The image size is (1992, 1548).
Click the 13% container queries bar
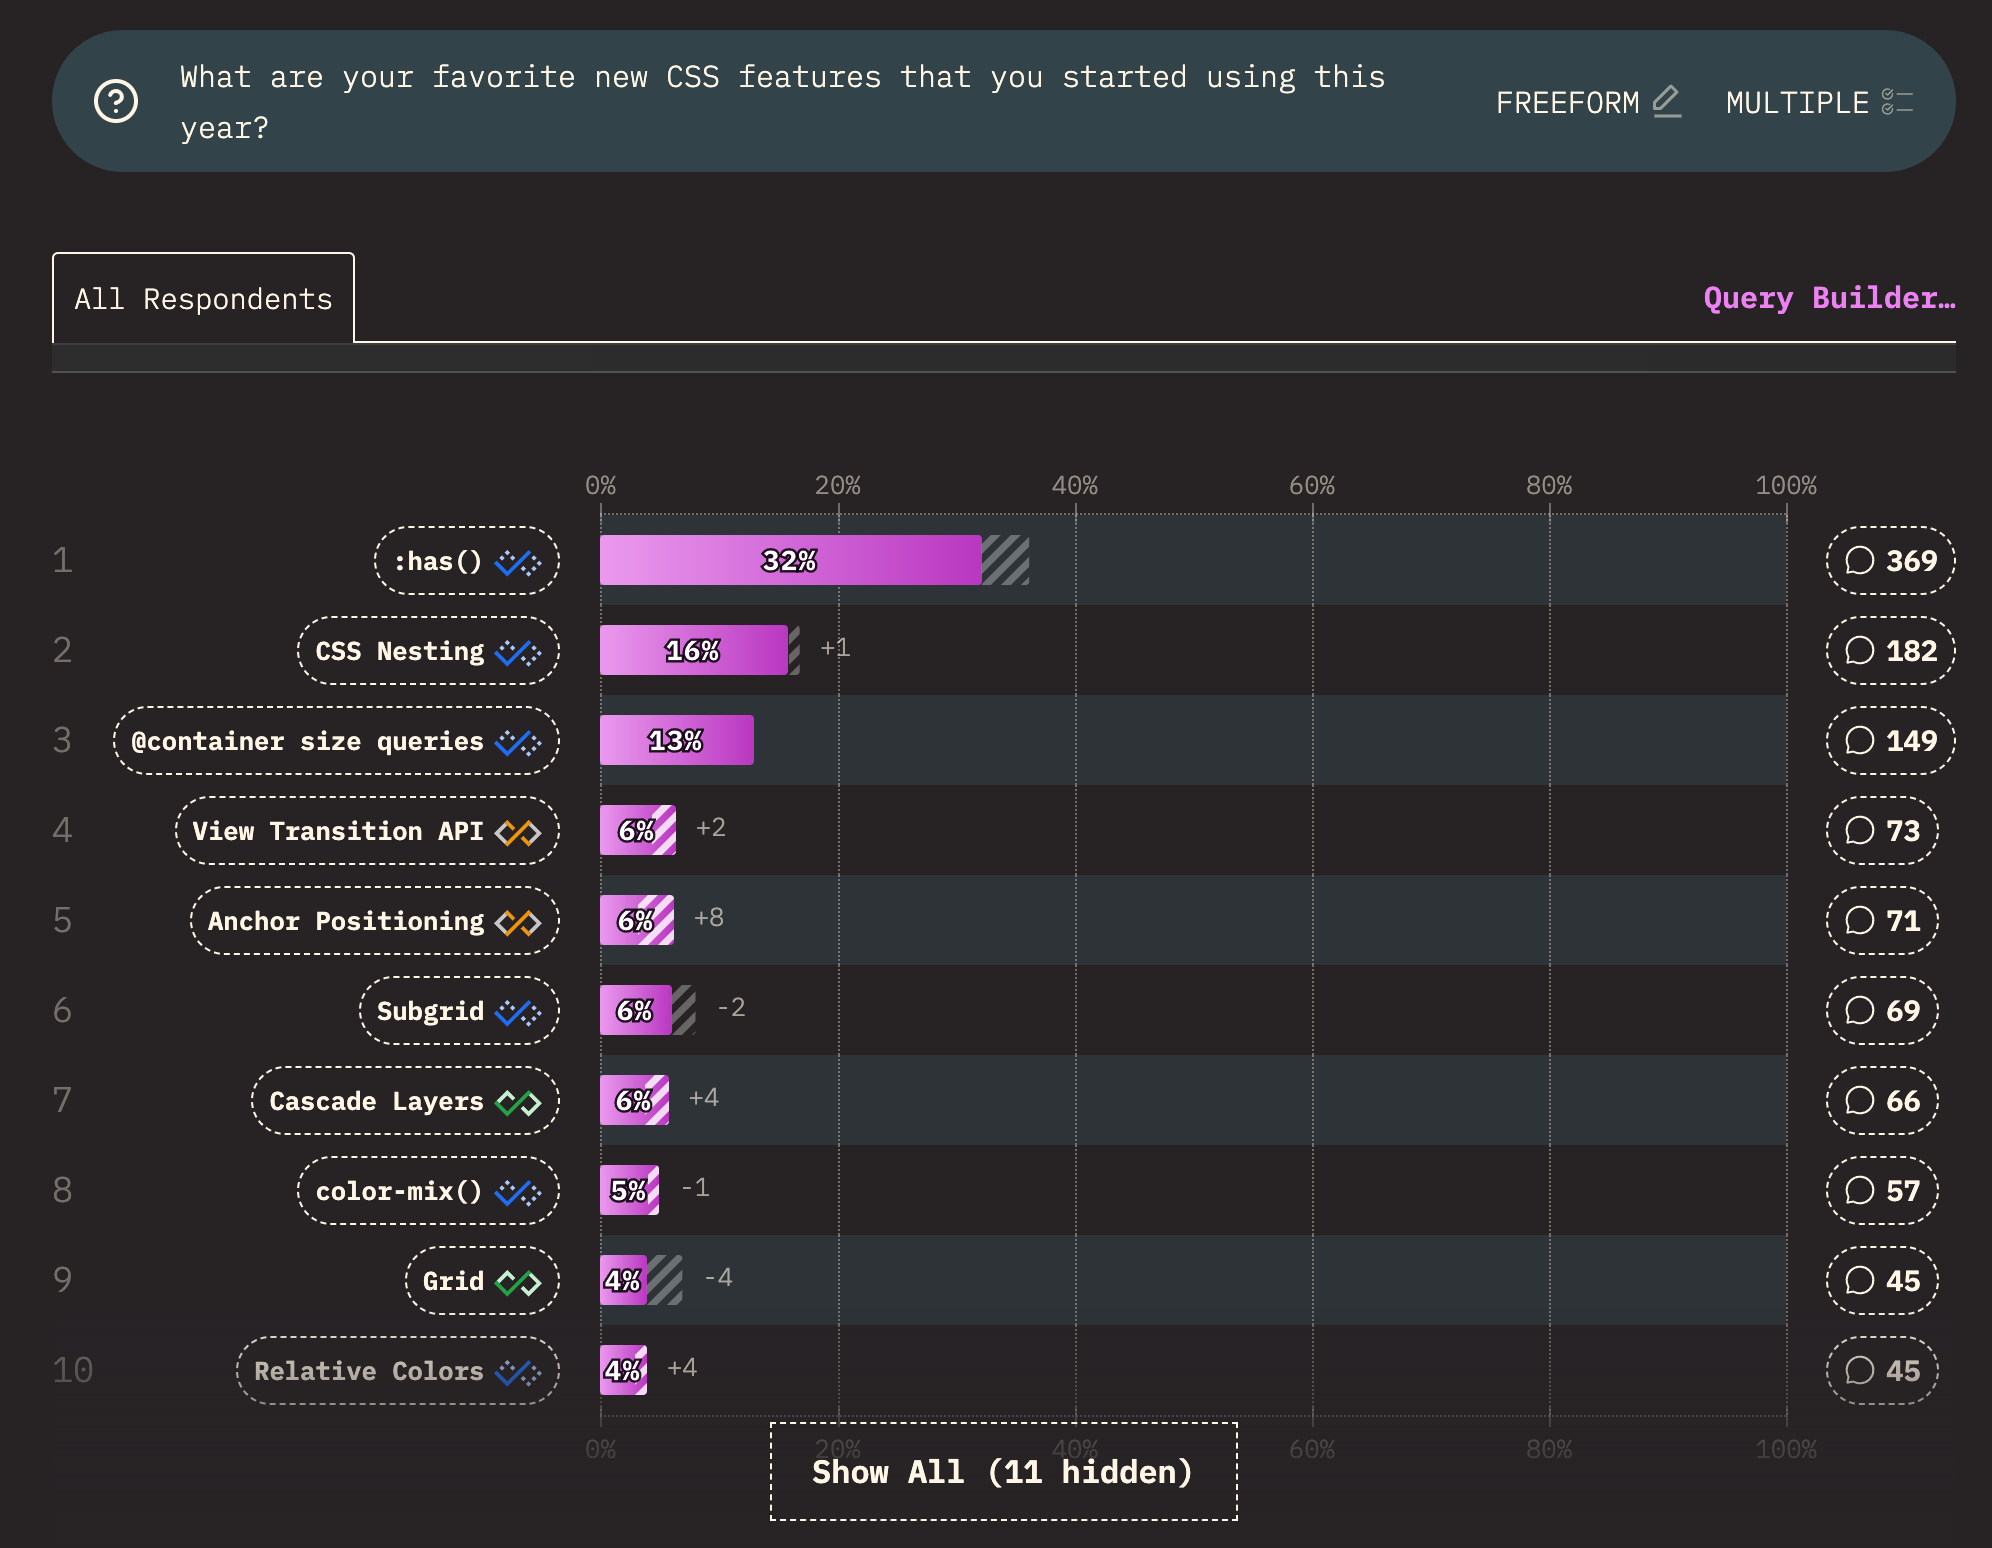[677, 740]
